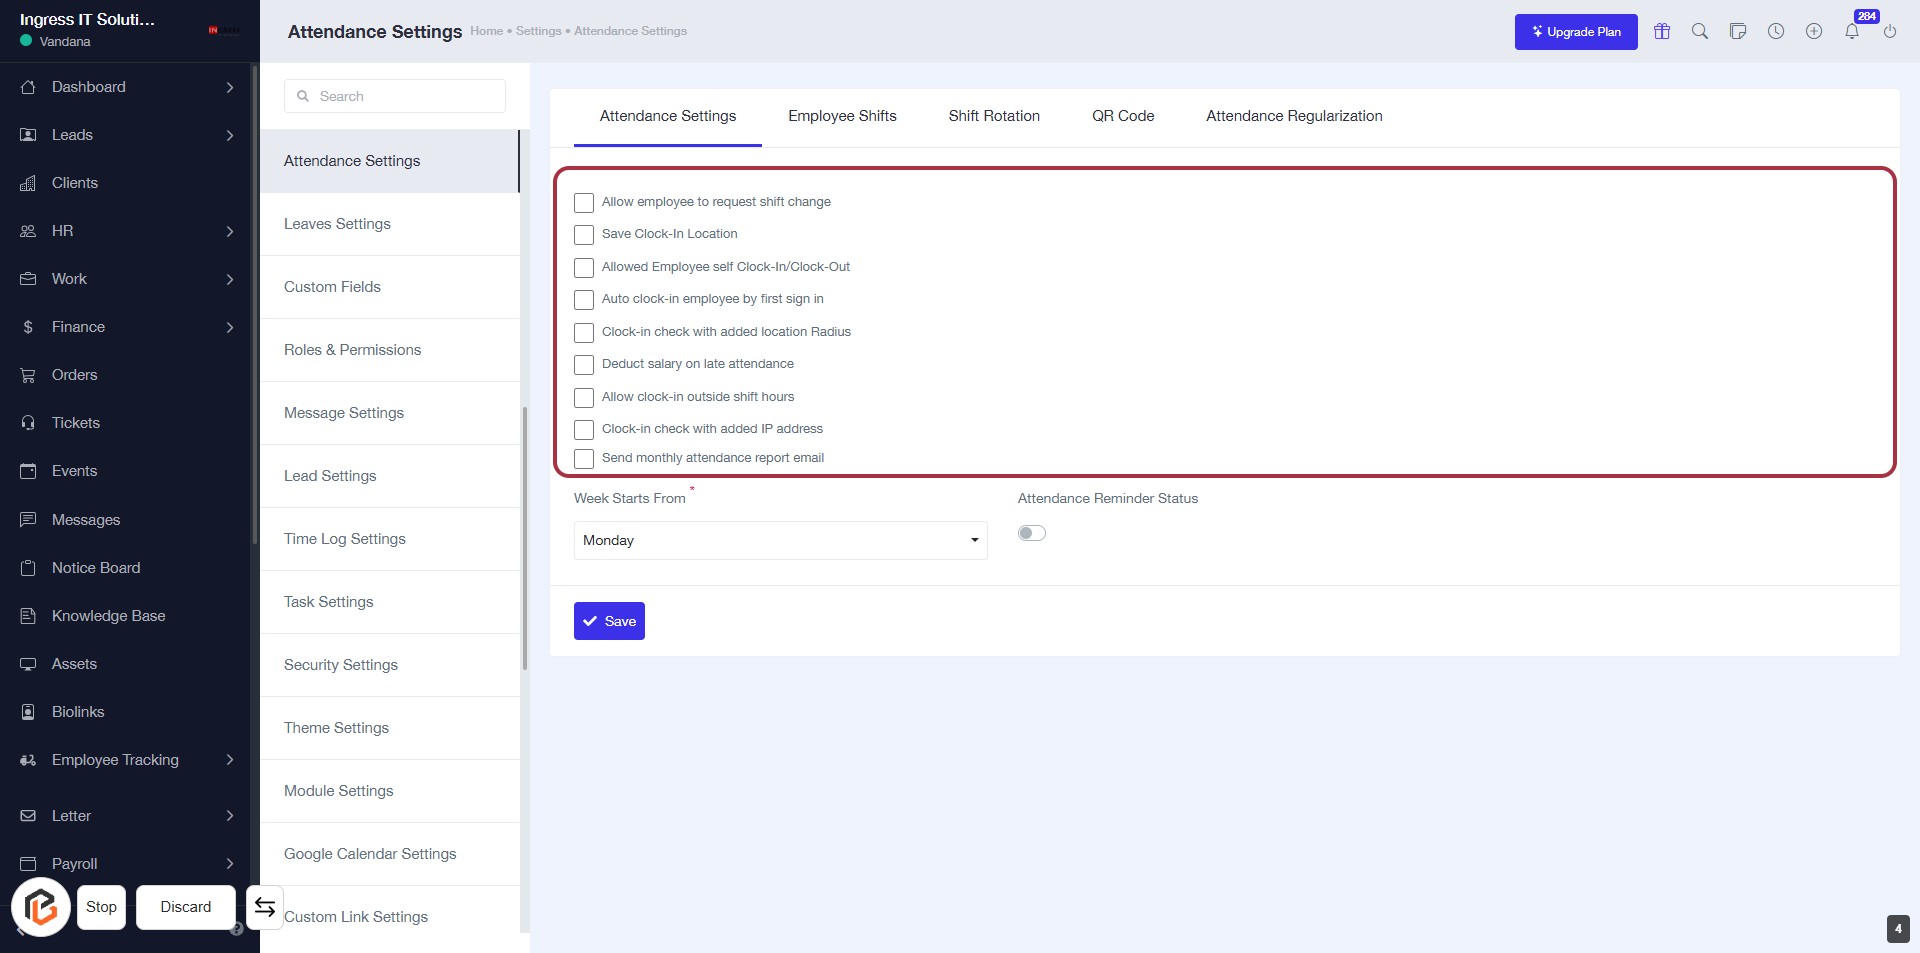Open the search magnifier icon in header
Screen dimensions: 1920x953
pos(1700,31)
